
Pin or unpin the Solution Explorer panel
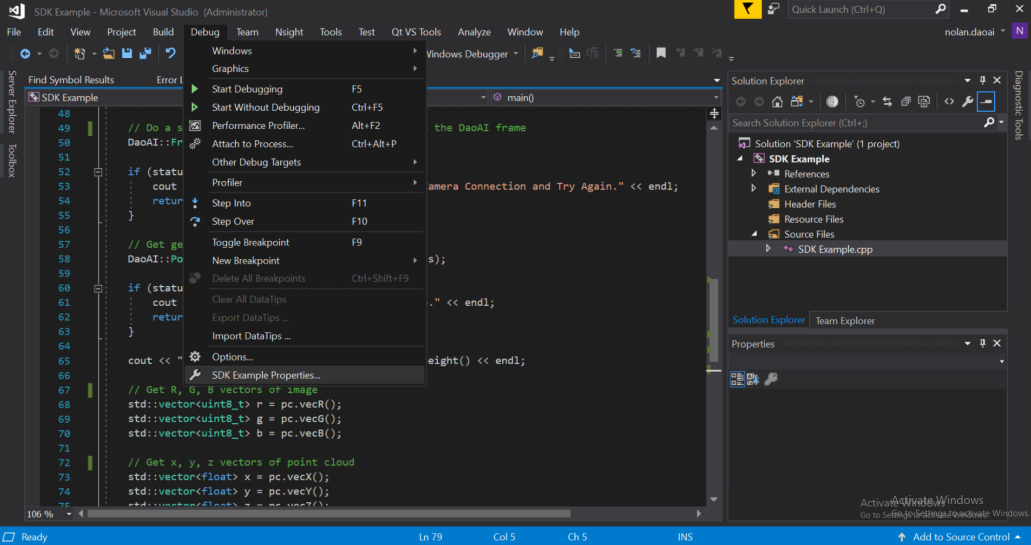tap(982, 81)
